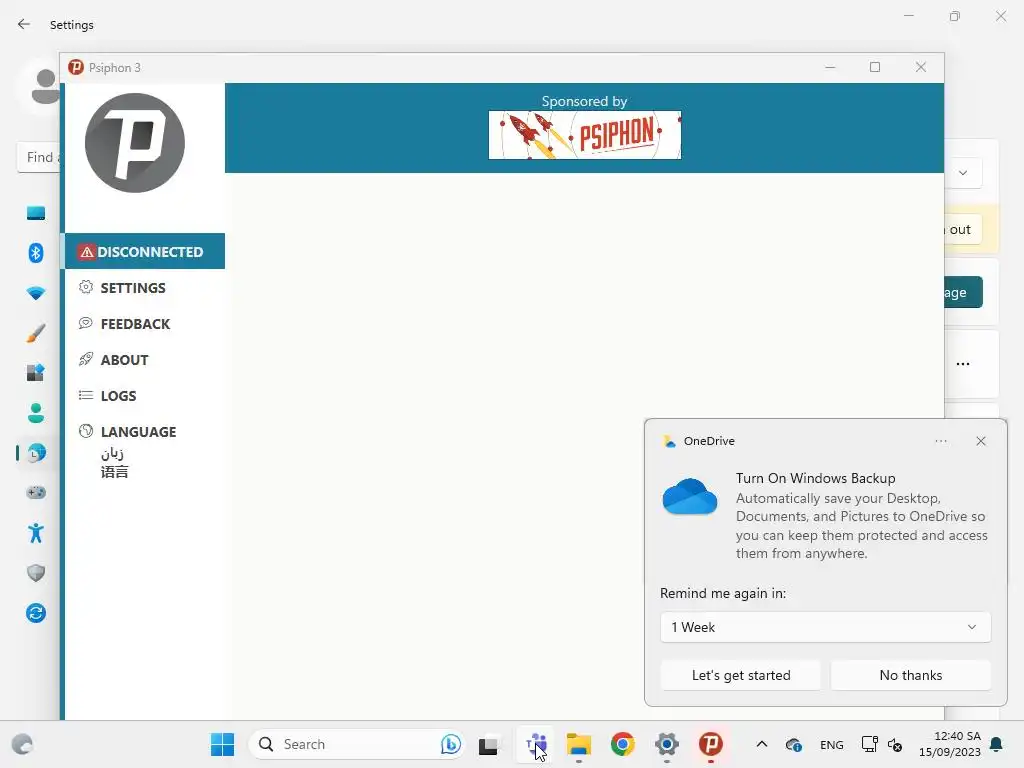Click the OneDrive cloud image
Viewport: 1024px width, 768px height.
[x=690, y=497]
